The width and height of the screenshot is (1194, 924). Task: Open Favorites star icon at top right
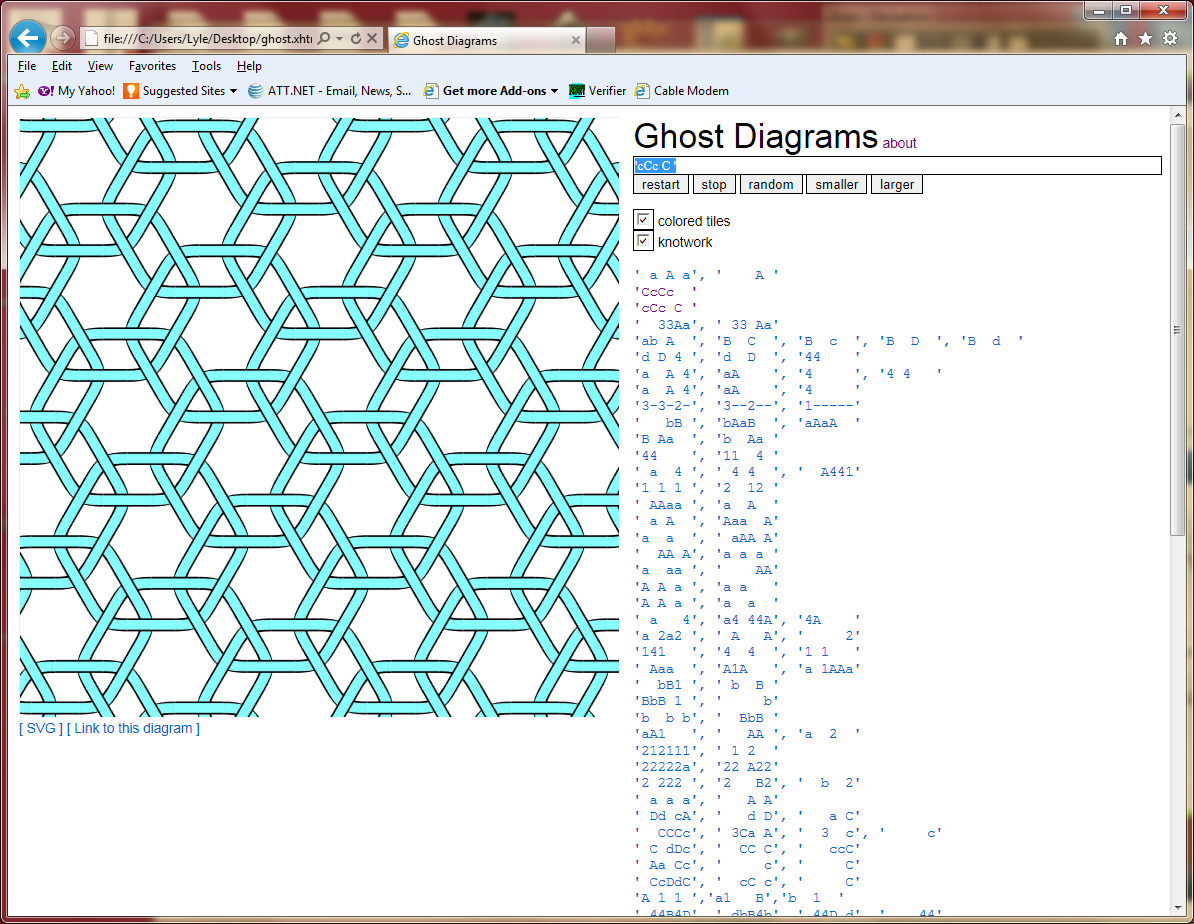[1145, 39]
